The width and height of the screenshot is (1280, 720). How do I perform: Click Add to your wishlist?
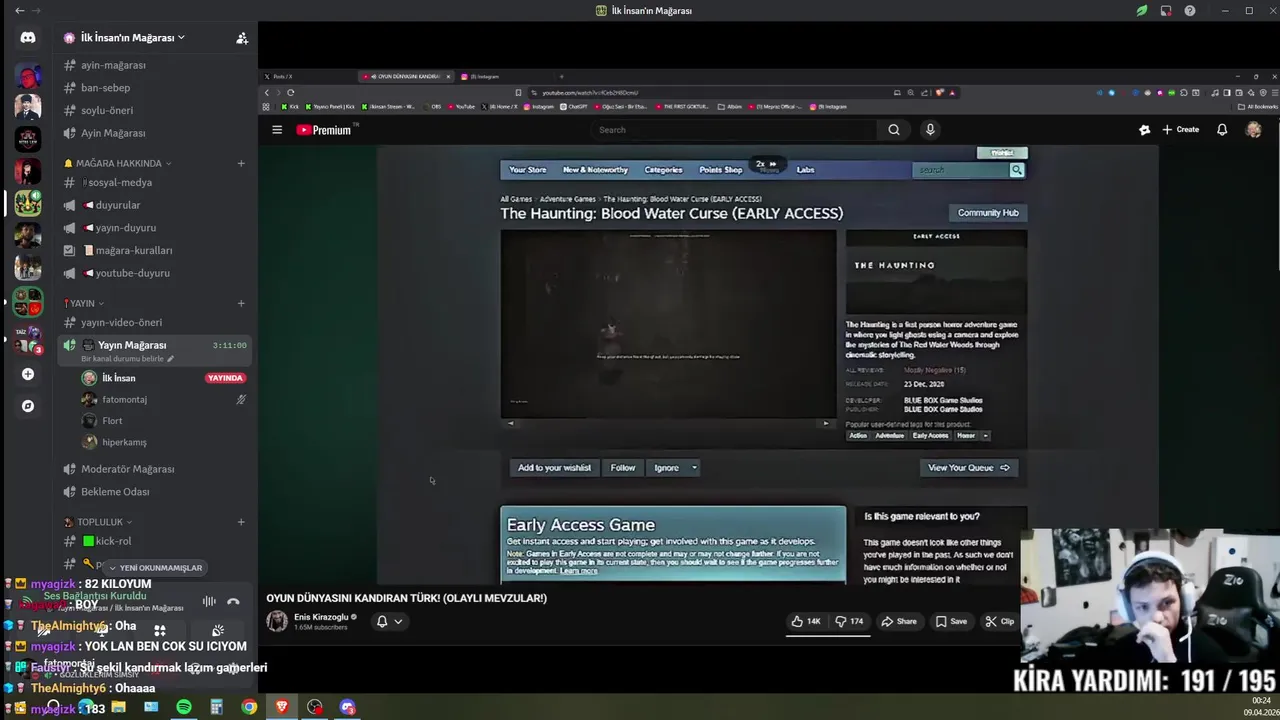coord(554,468)
